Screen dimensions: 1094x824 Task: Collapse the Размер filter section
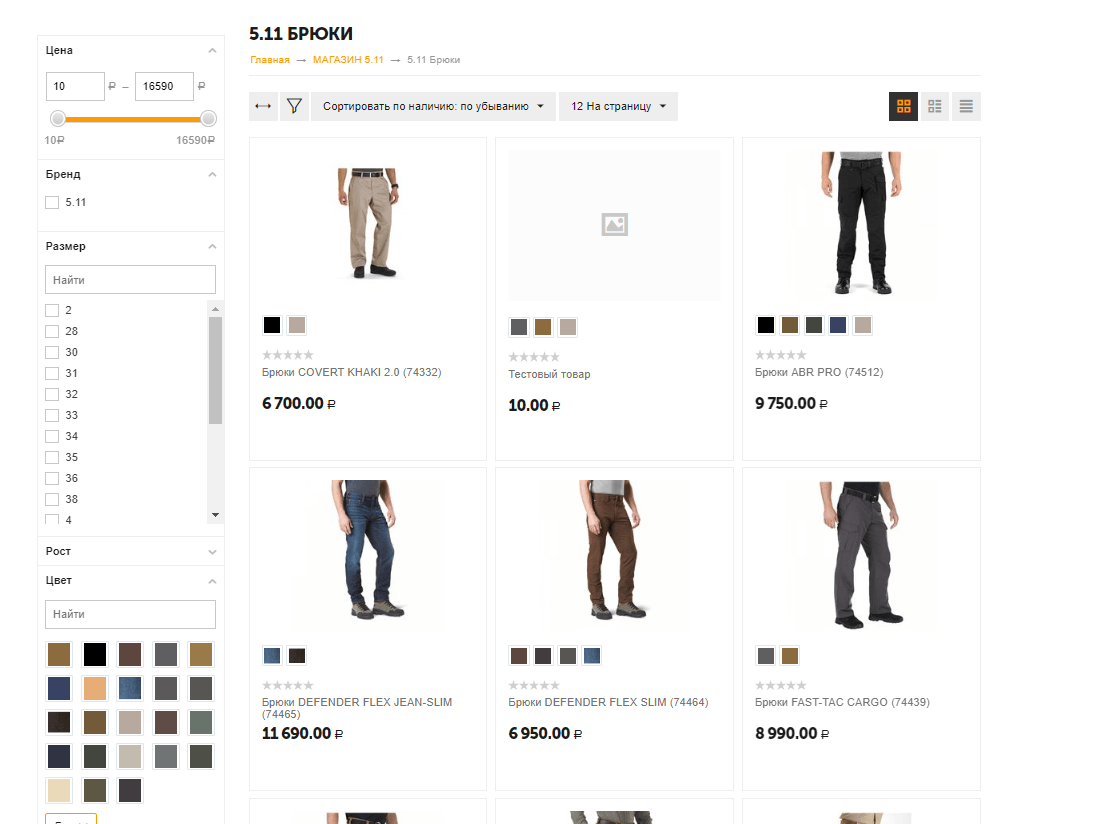click(212, 246)
